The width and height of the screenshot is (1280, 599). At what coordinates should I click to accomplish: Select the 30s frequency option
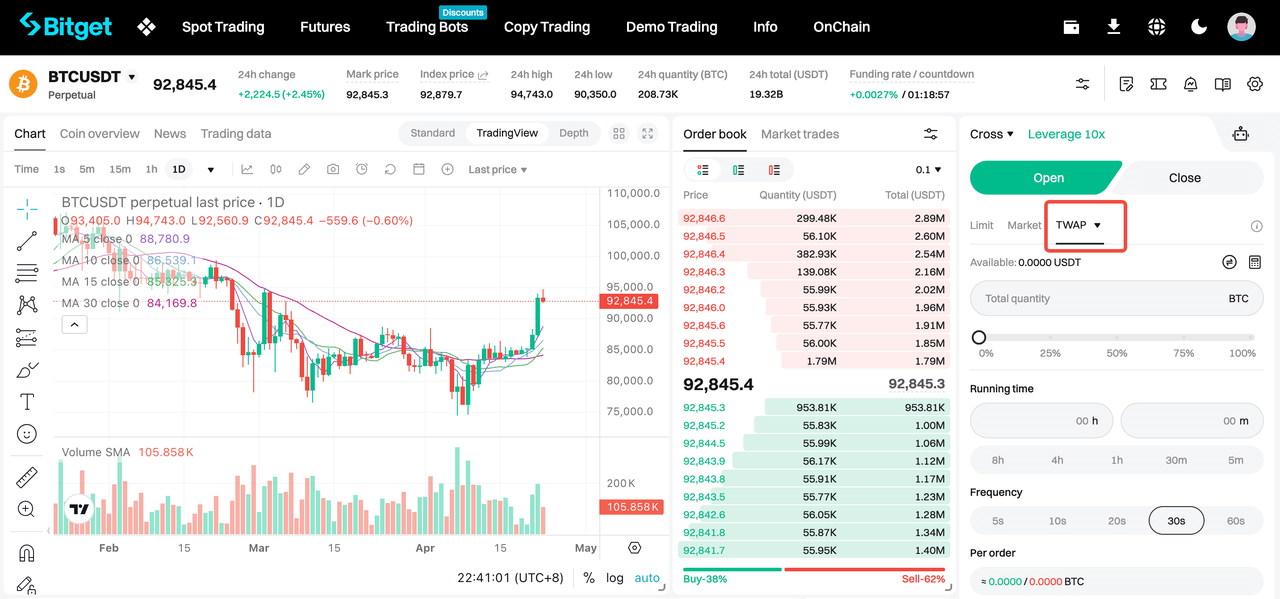pyautogui.click(x=1176, y=520)
